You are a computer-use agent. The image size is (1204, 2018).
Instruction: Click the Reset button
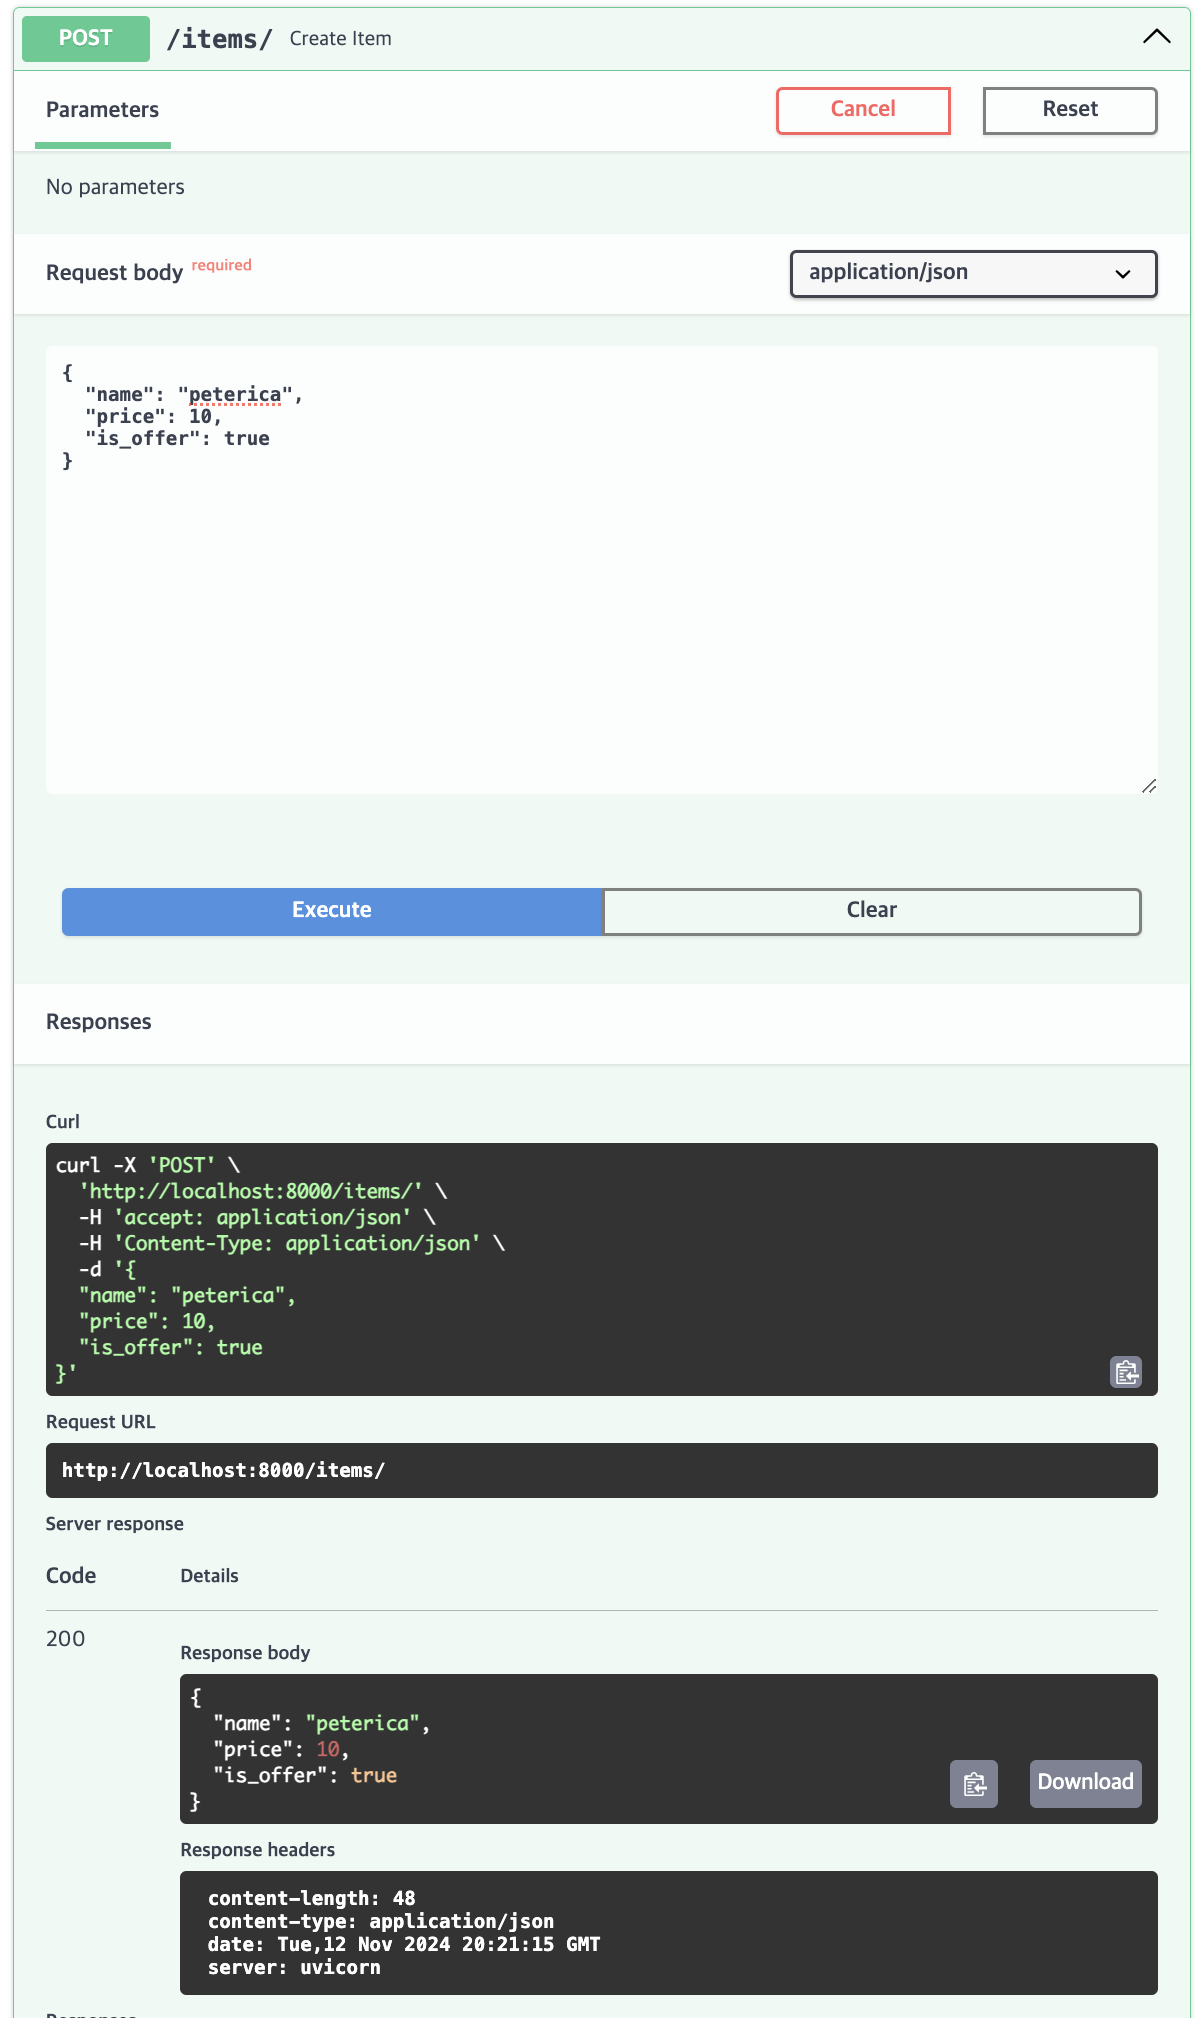(1070, 110)
